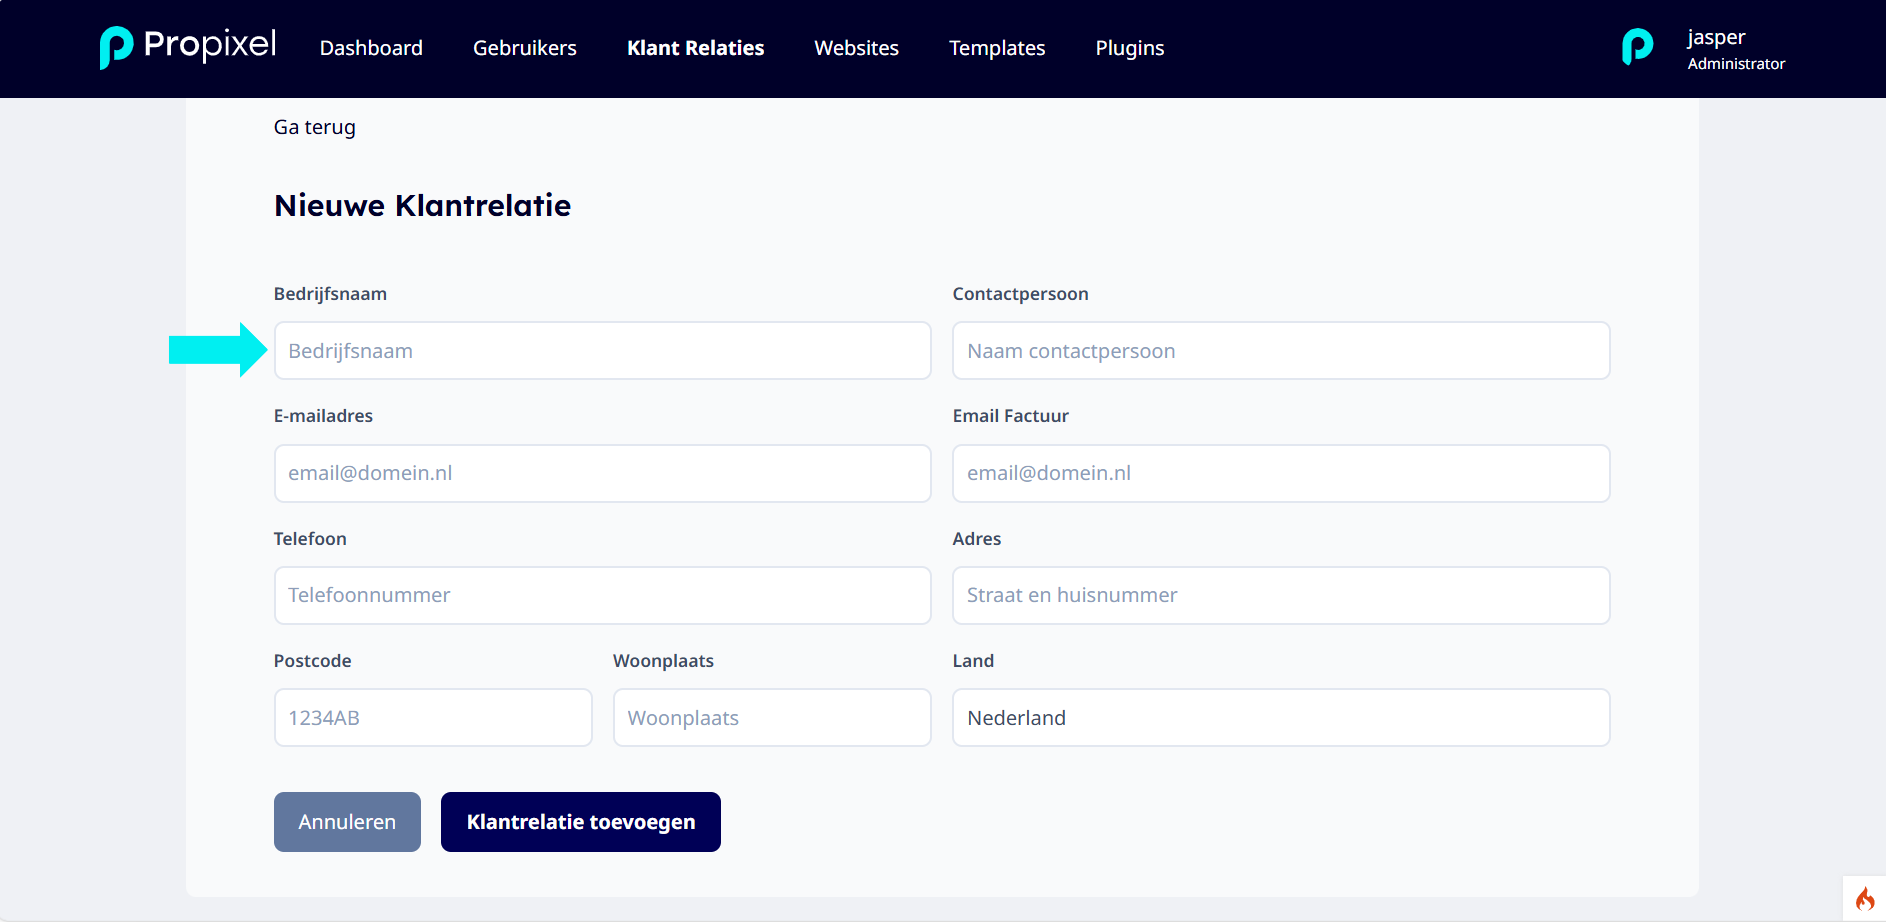Open the Websites section
1886x922 pixels.
click(857, 48)
